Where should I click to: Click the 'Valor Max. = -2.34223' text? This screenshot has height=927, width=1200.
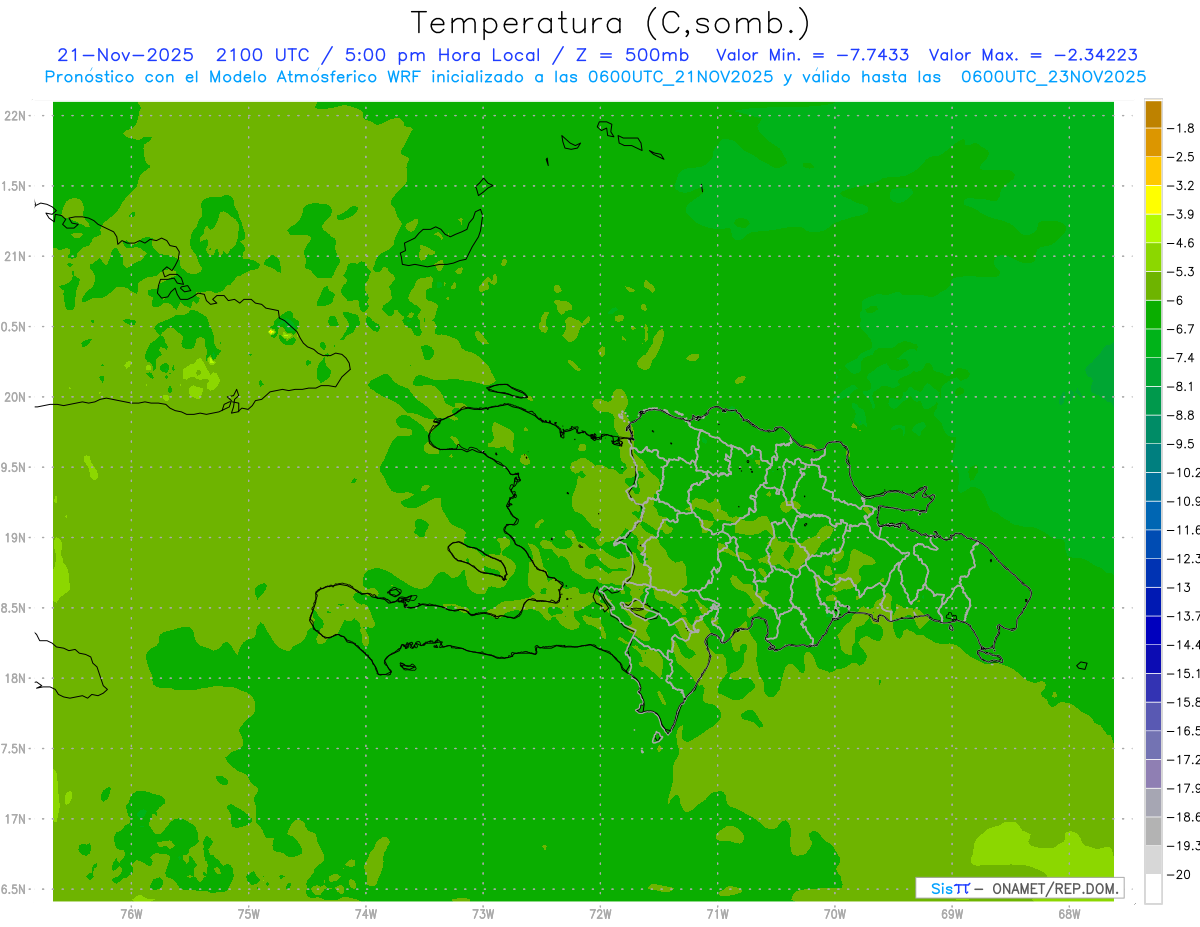point(1033,55)
